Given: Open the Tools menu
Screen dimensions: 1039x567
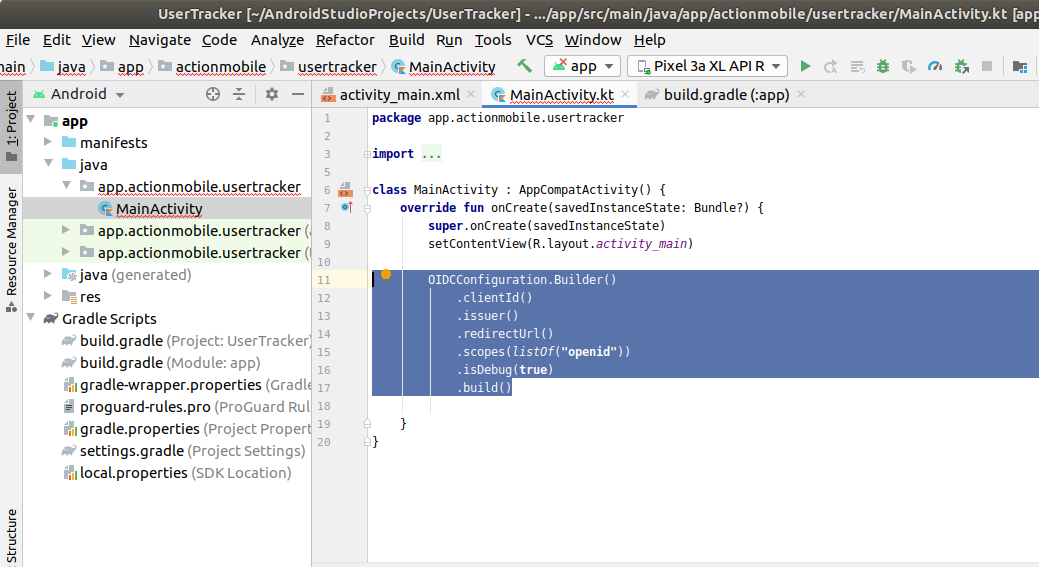Looking at the screenshot, I should pyautogui.click(x=493, y=40).
